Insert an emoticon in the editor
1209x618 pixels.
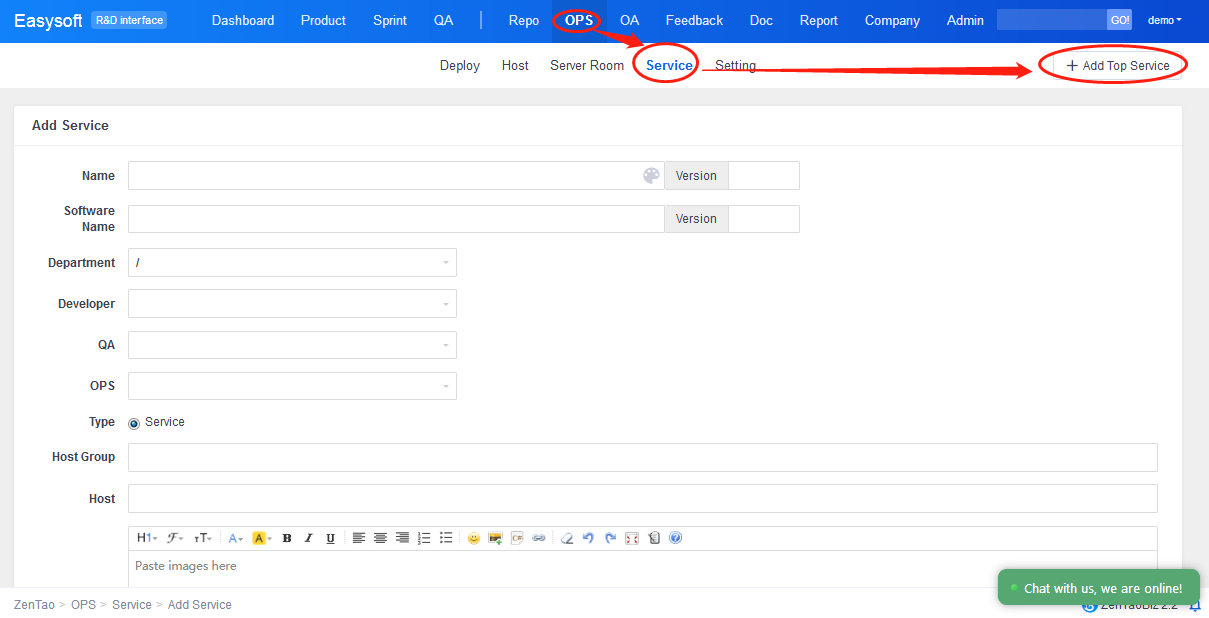pos(474,538)
